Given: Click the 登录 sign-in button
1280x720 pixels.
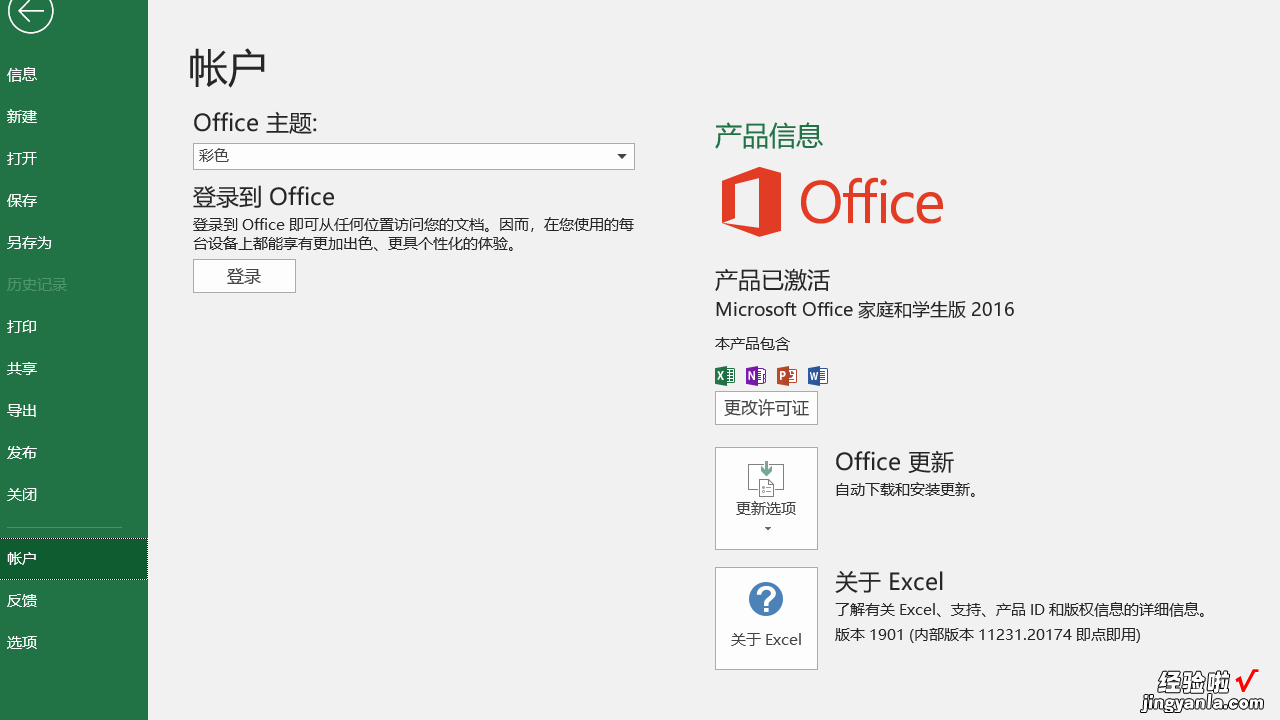Looking at the screenshot, I should click(x=244, y=276).
